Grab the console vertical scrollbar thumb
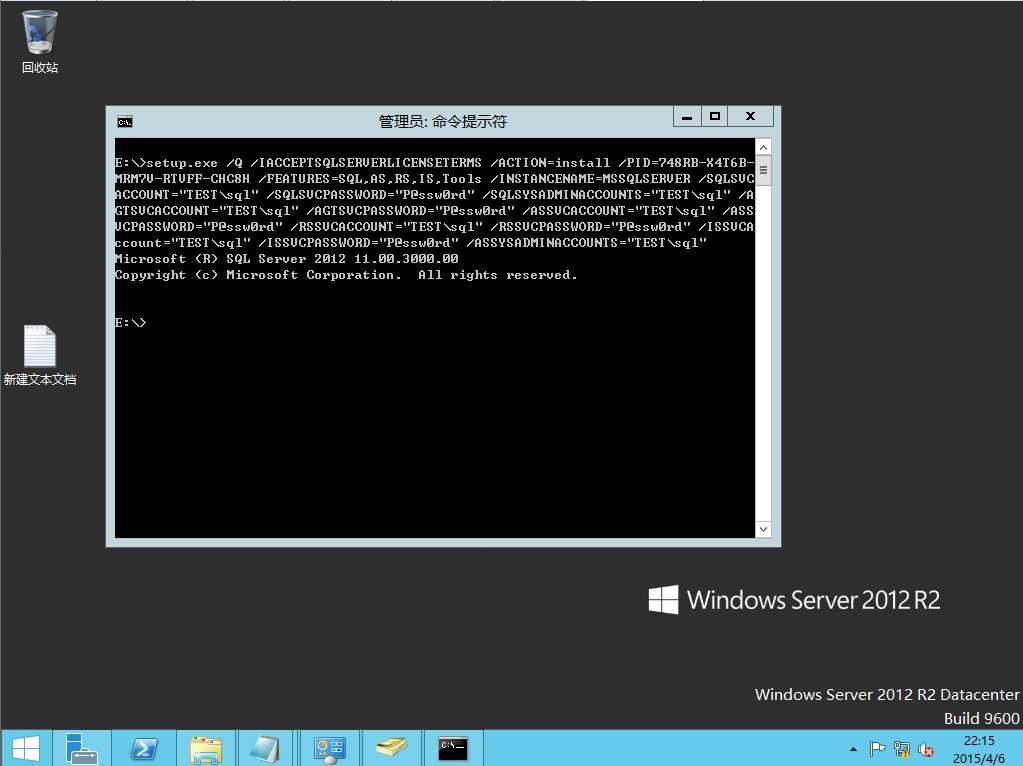Screen dimensions: 1023x766 point(763,171)
